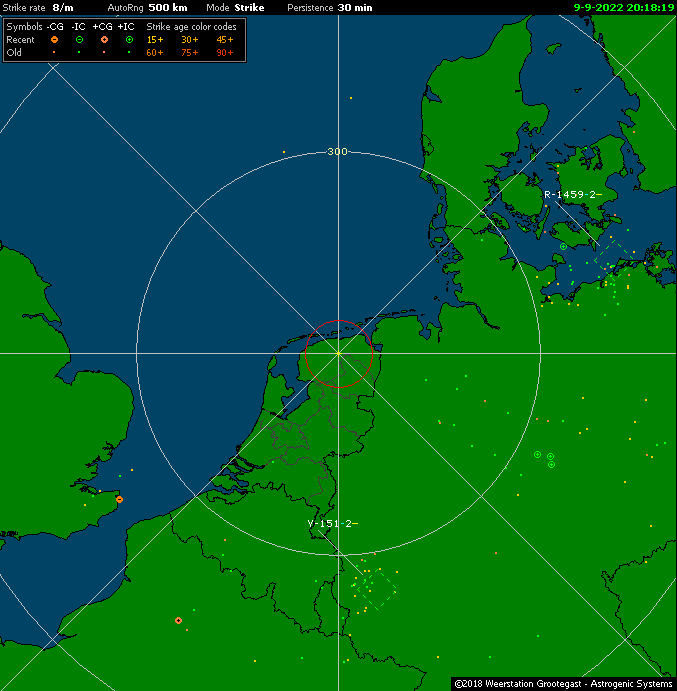Click the recent -CG symbol in the legend
This screenshot has height=691, width=677.
[55, 39]
